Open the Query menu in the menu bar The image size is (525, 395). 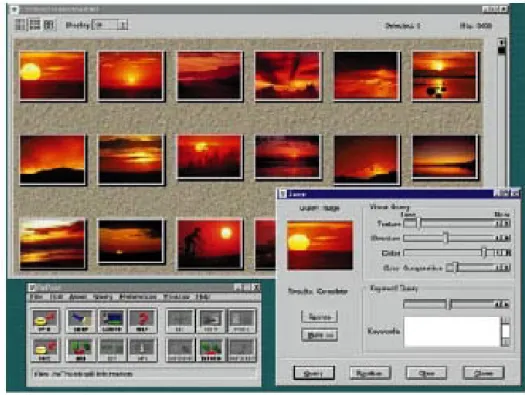(x=102, y=297)
